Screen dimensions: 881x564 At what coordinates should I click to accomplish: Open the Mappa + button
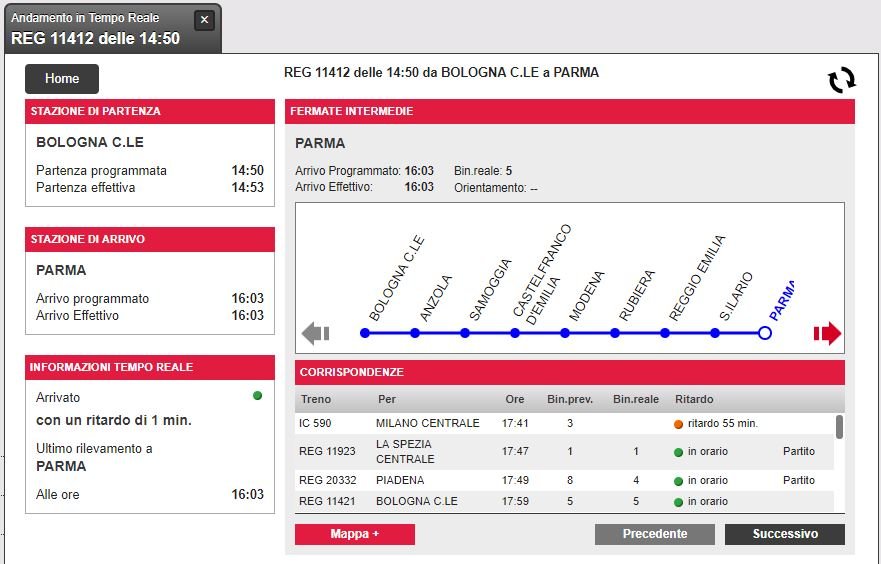[354, 534]
